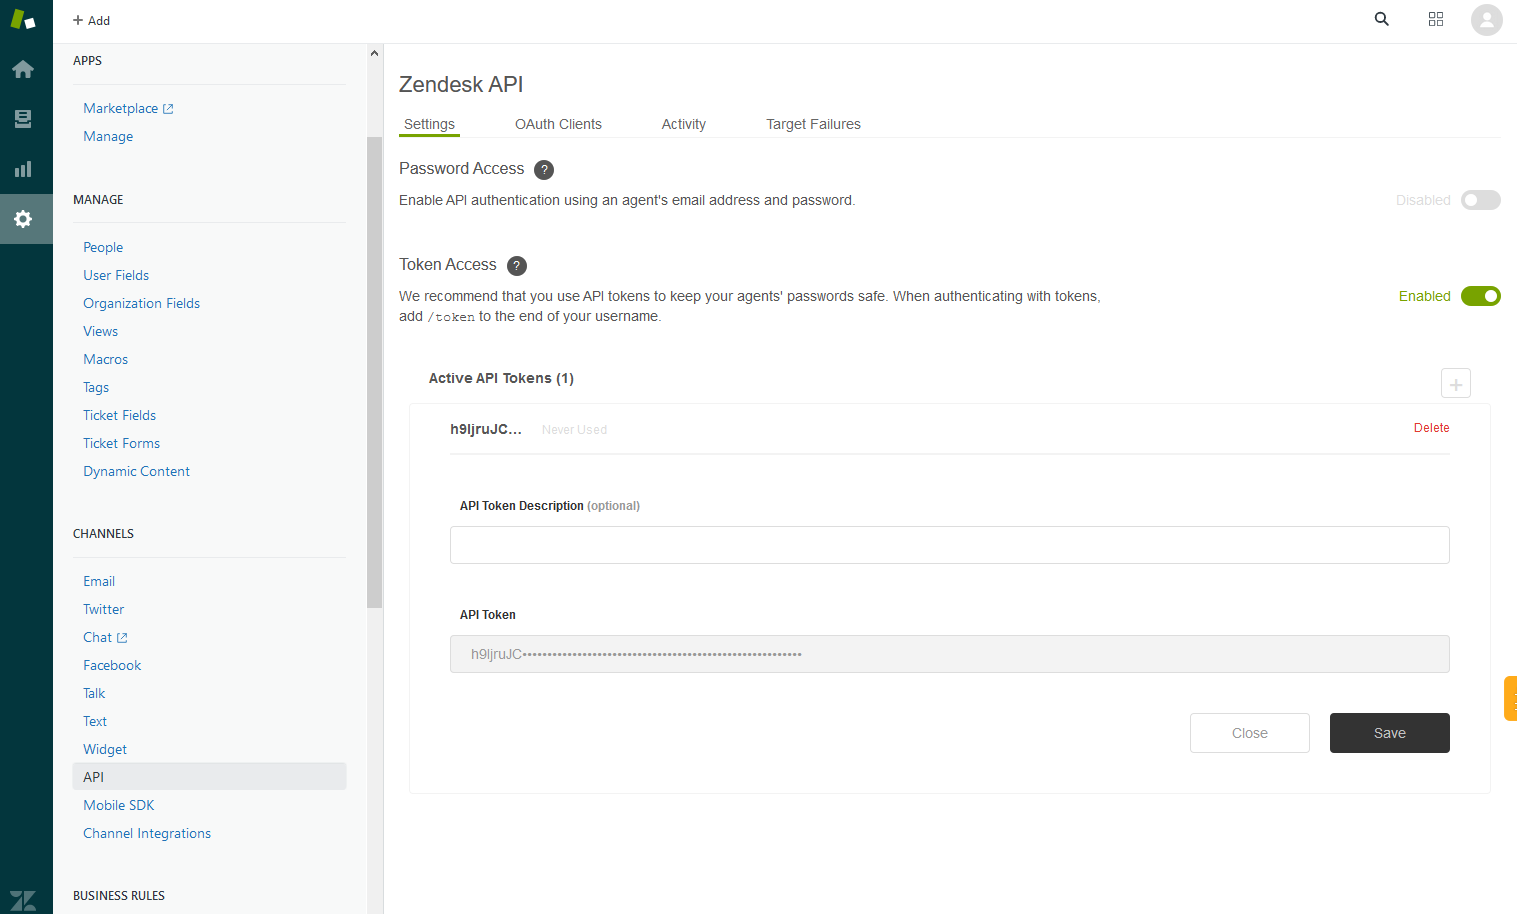The height and width of the screenshot is (914, 1517).
Task: Focus the API Token Description field
Action: pos(950,545)
